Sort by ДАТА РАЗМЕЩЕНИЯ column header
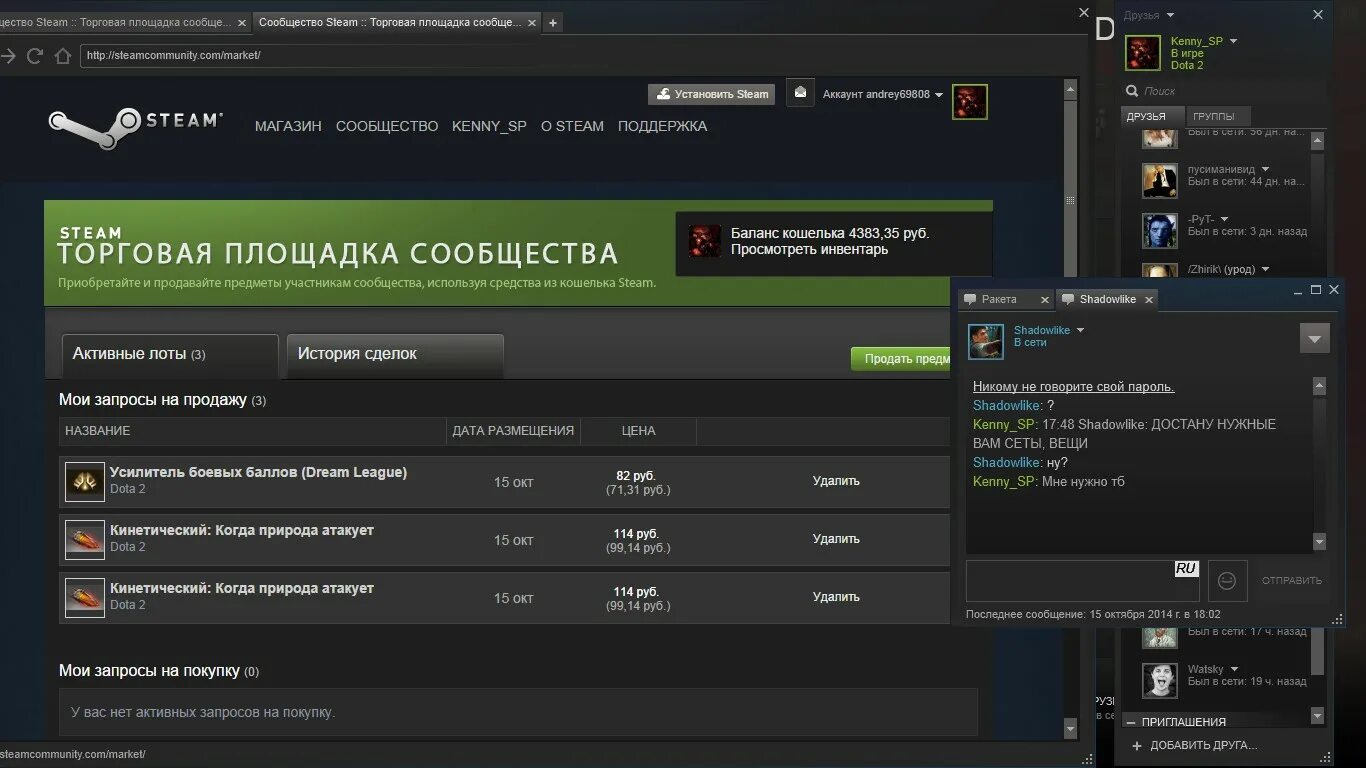1366x768 pixels. 513,431
